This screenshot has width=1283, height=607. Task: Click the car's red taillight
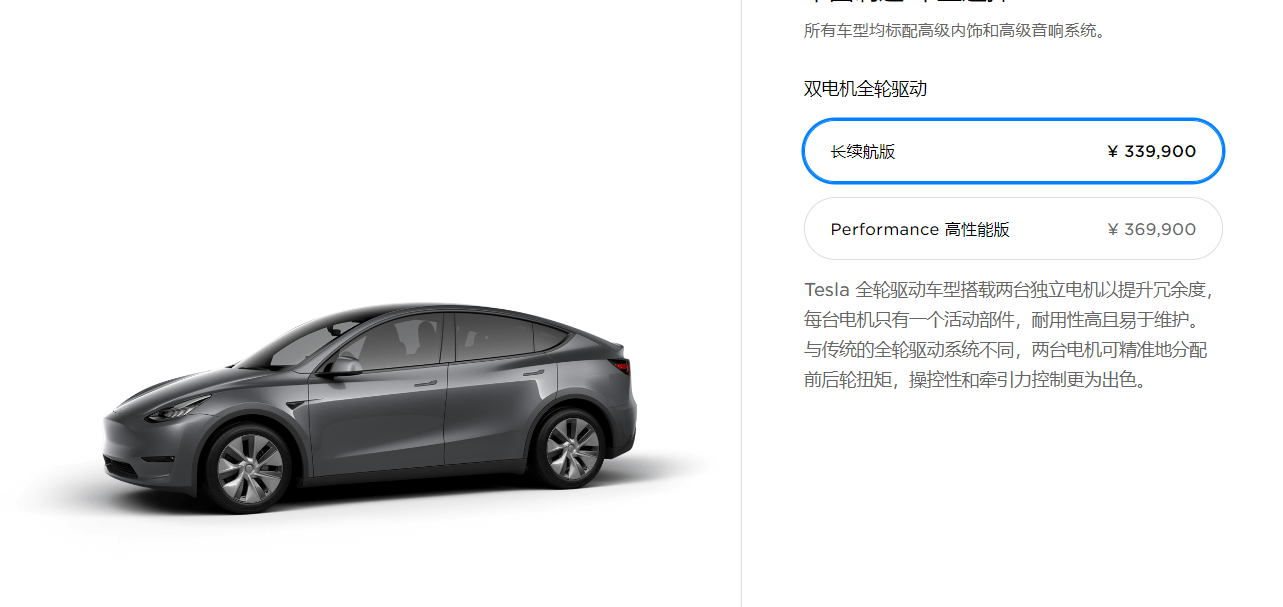pyautogui.click(x=622, y=365)
